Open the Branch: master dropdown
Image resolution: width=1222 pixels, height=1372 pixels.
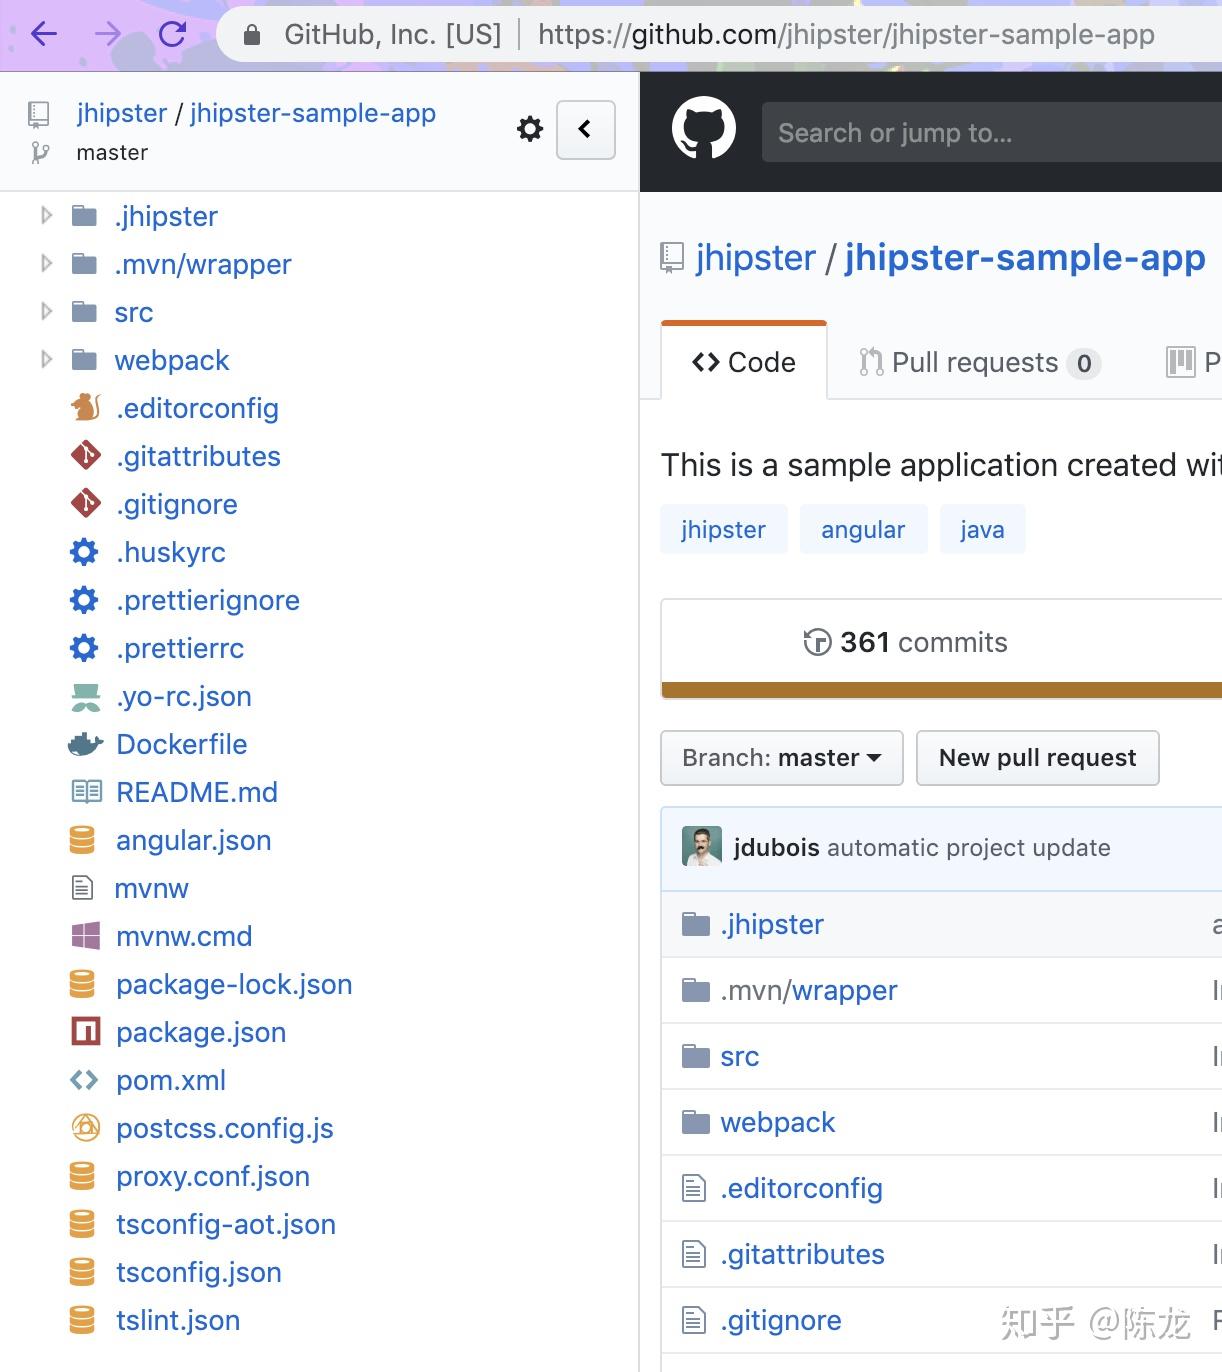coord(781,758)
